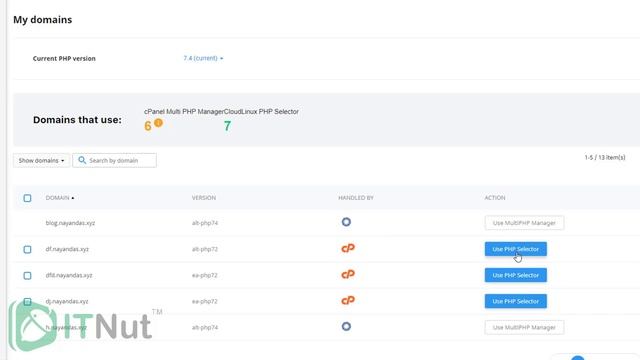
Task: Click Use MultiPHP Manager for blog.nayandas.xyz
Action: pyautogui.click(x=524, y=223)
